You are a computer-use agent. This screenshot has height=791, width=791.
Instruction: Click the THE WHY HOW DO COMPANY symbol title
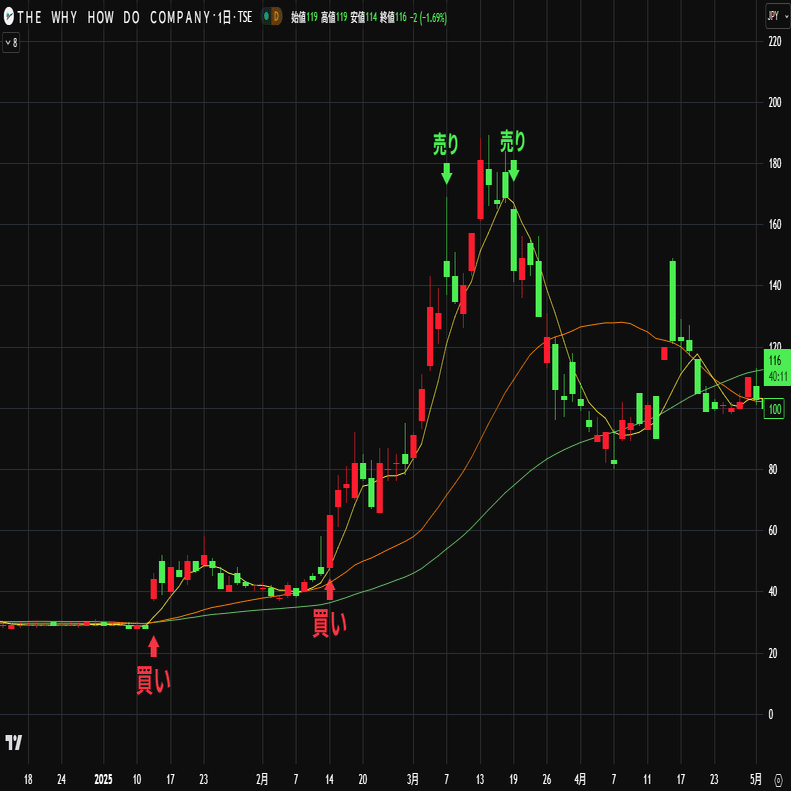point(114,17)
